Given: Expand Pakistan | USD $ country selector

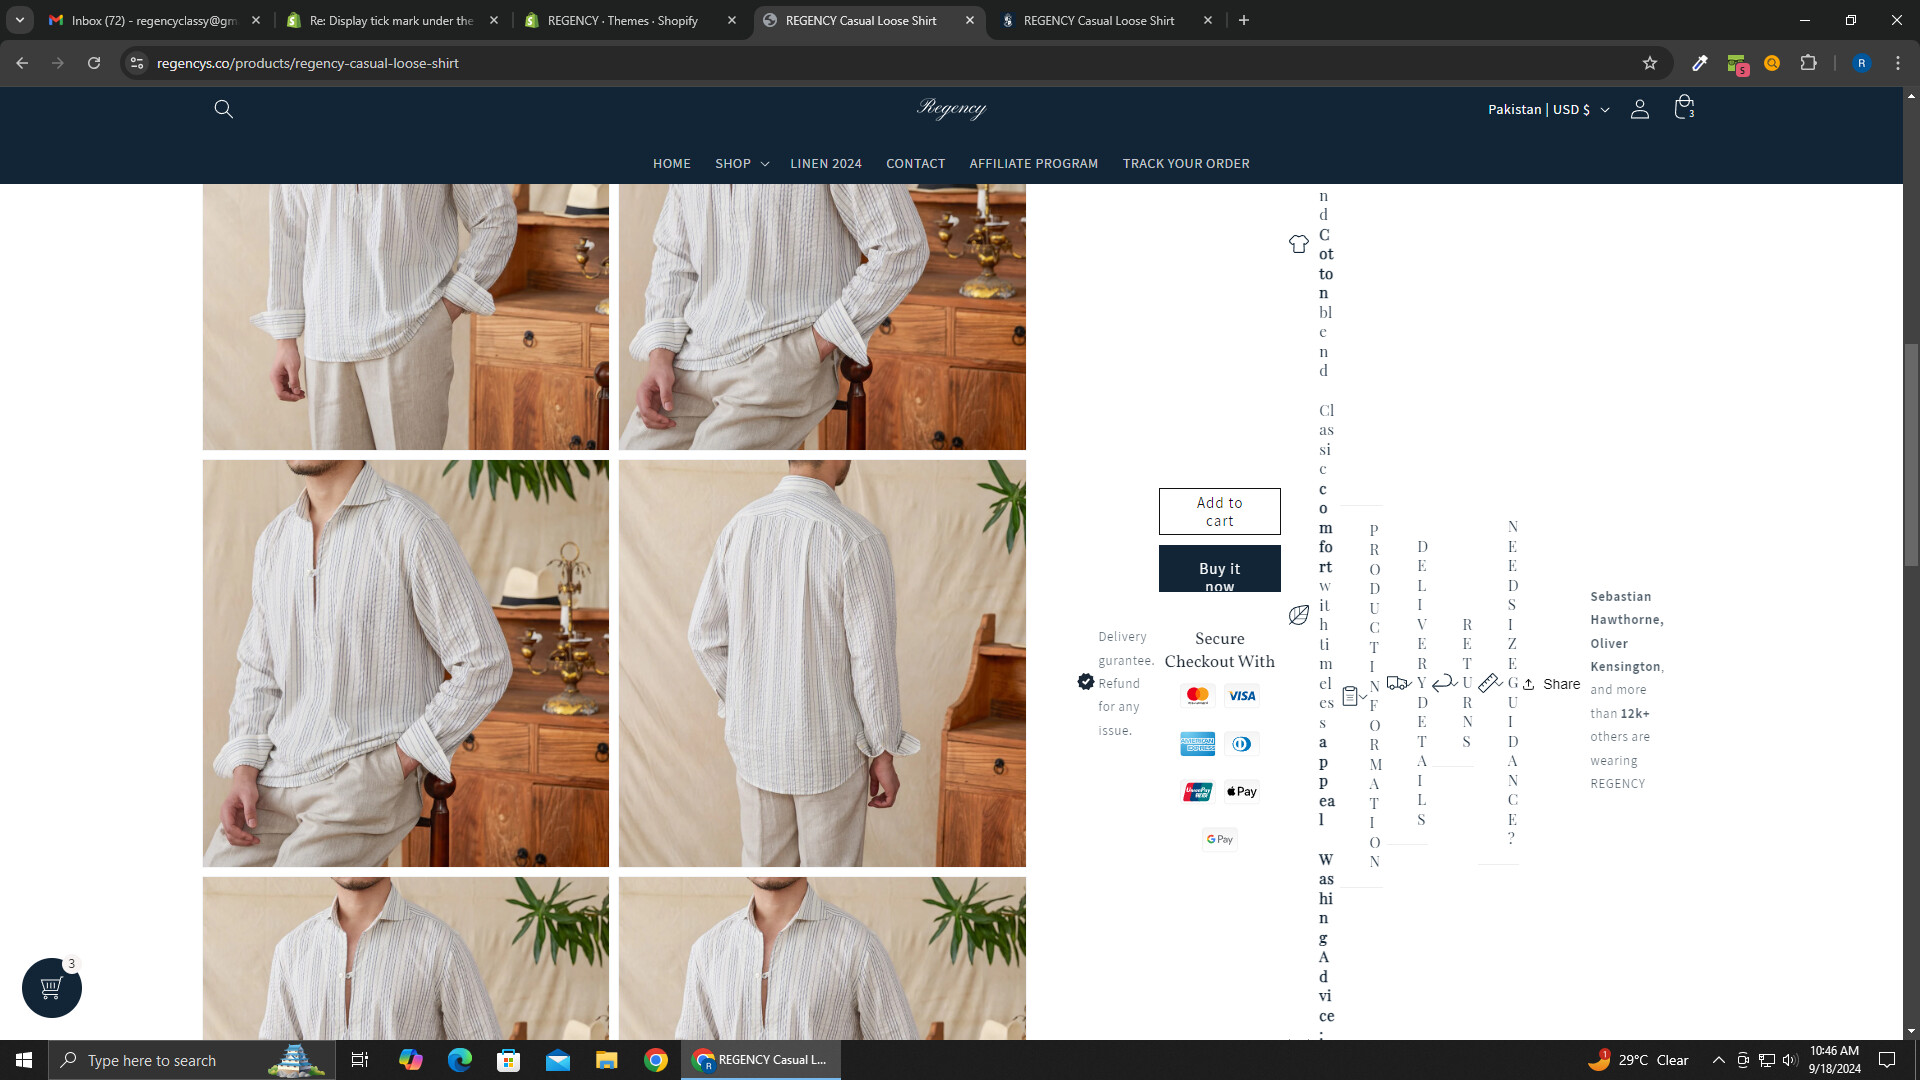Looking at the screenshot, I should coord(1548,109).
